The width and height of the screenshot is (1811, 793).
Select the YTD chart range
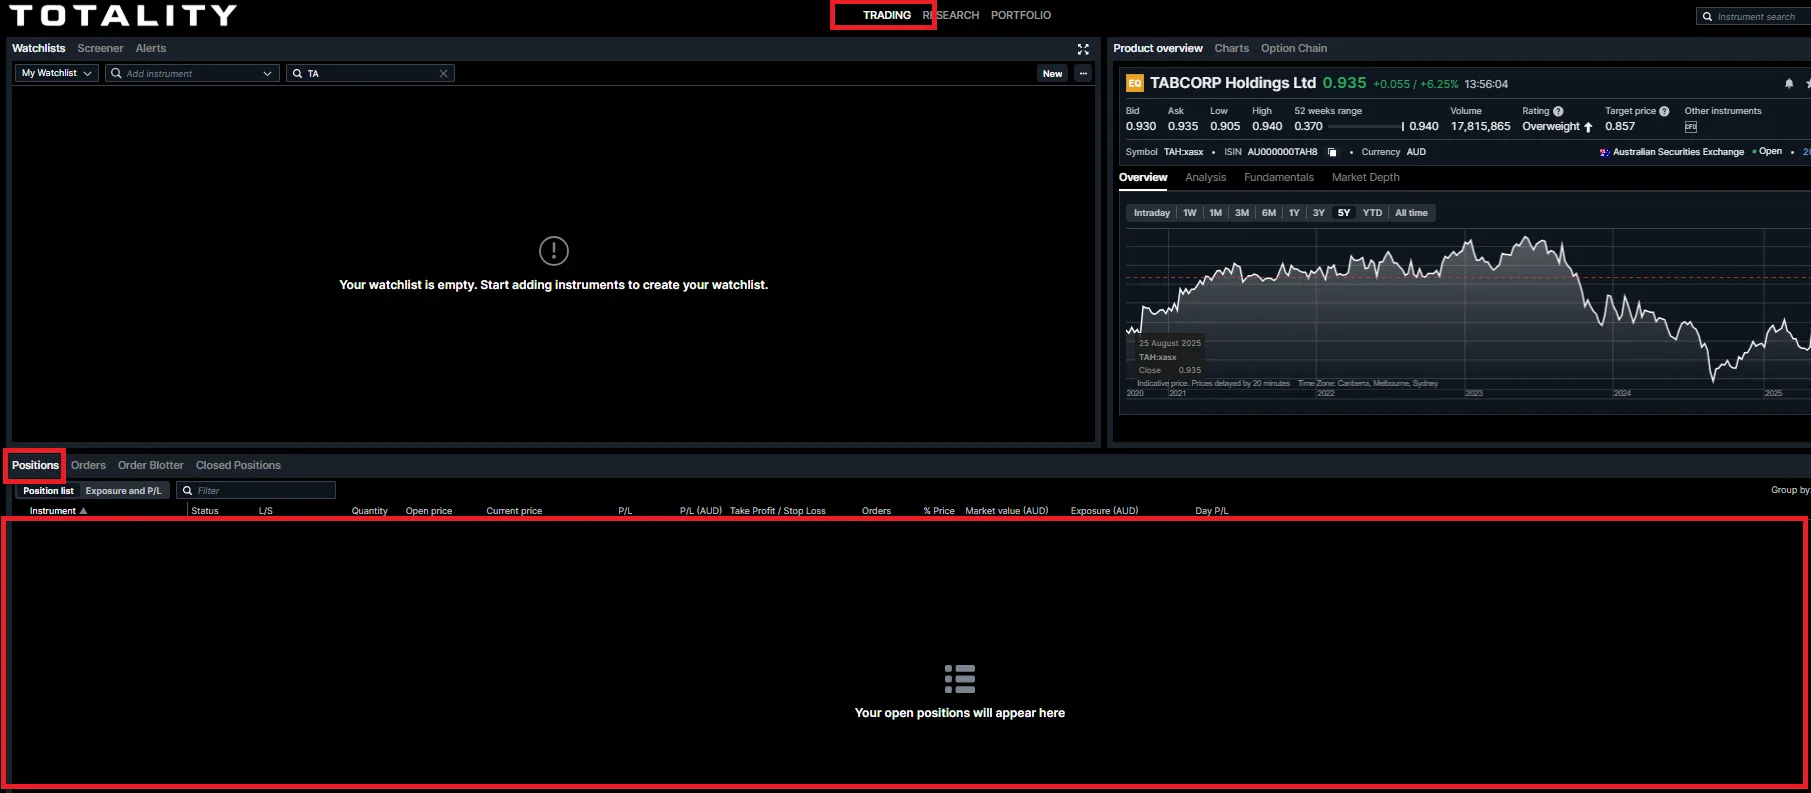[x=1372, y=213]
